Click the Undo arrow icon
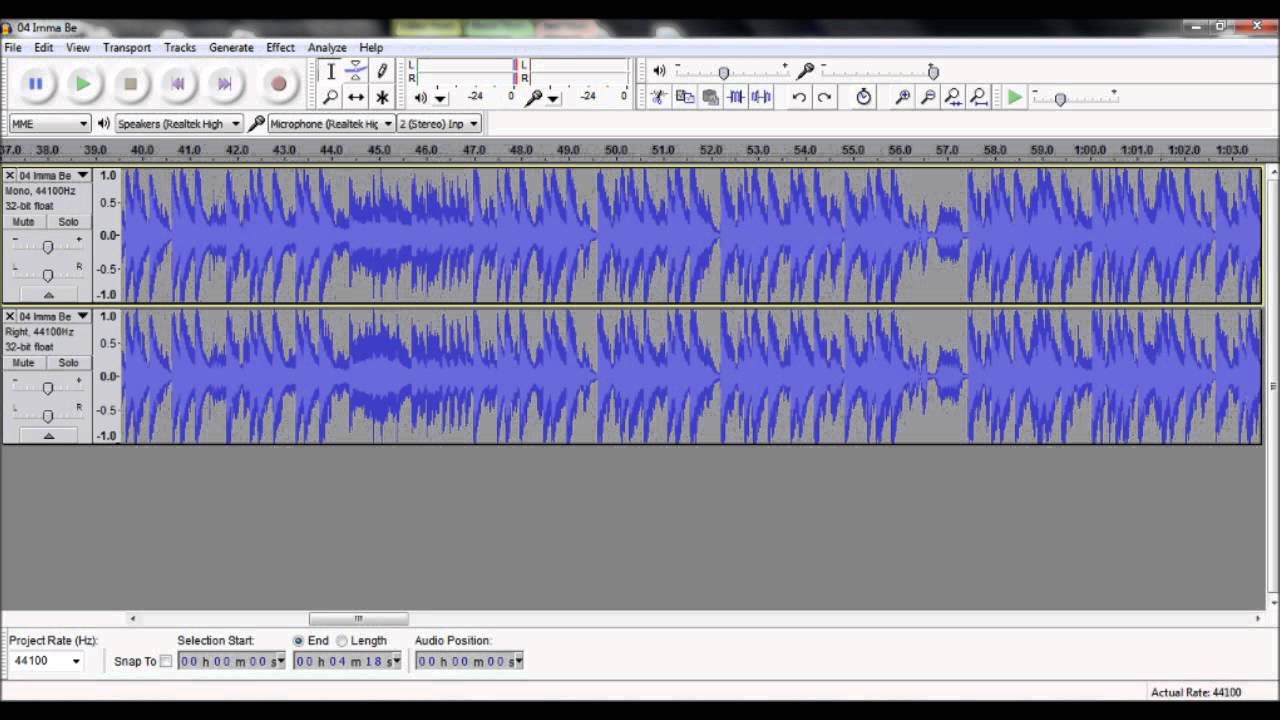This screenshot has height=720, width=1280. pos(799,97)
